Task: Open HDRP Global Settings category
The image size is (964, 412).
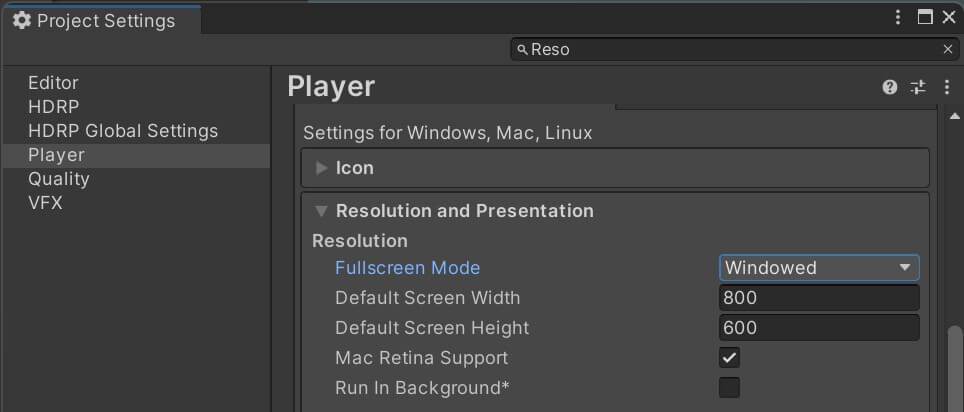Action: 123,131
